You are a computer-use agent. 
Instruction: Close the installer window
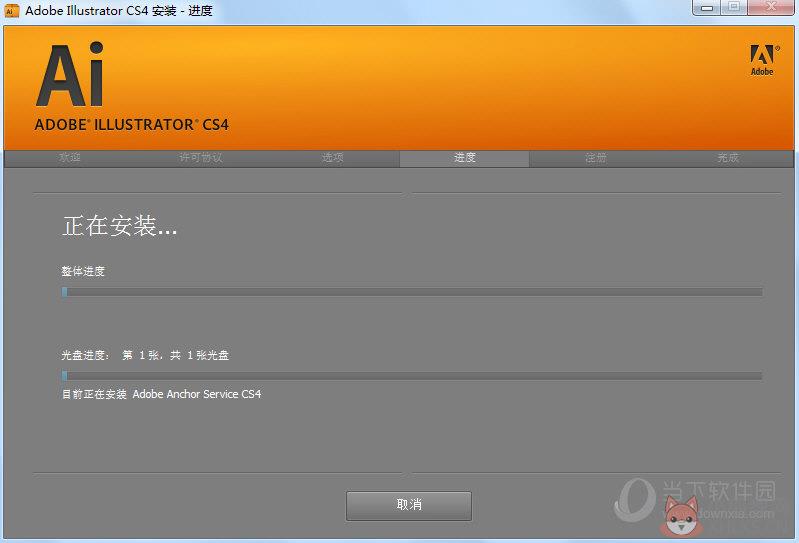[x=770, y=8]
